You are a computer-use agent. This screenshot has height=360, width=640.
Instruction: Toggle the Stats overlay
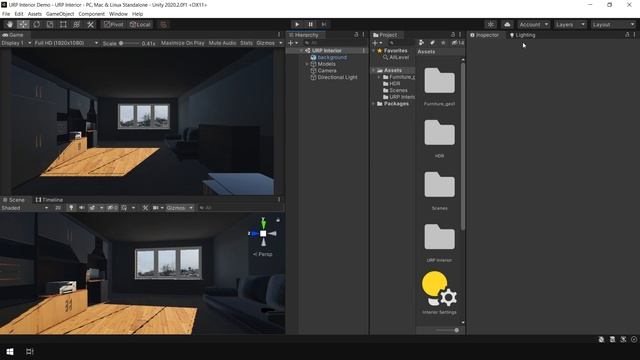(246, 43)
